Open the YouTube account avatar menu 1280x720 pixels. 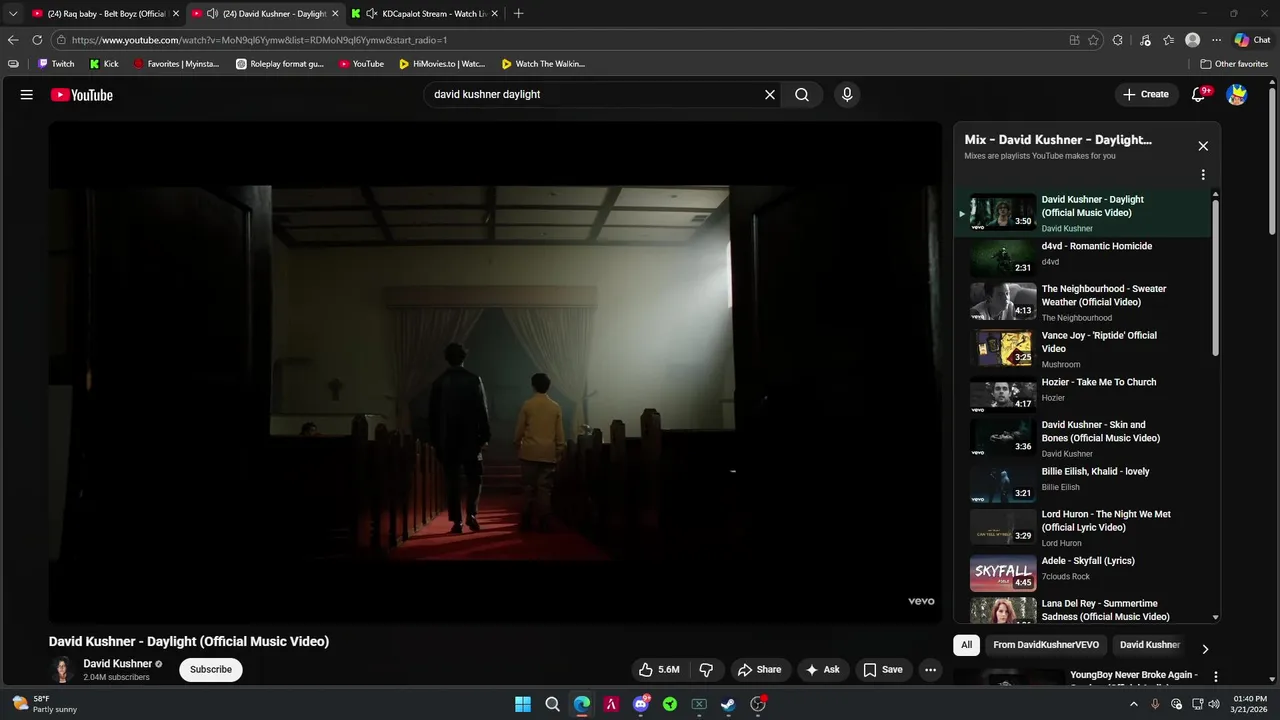tap(1237, 95)
